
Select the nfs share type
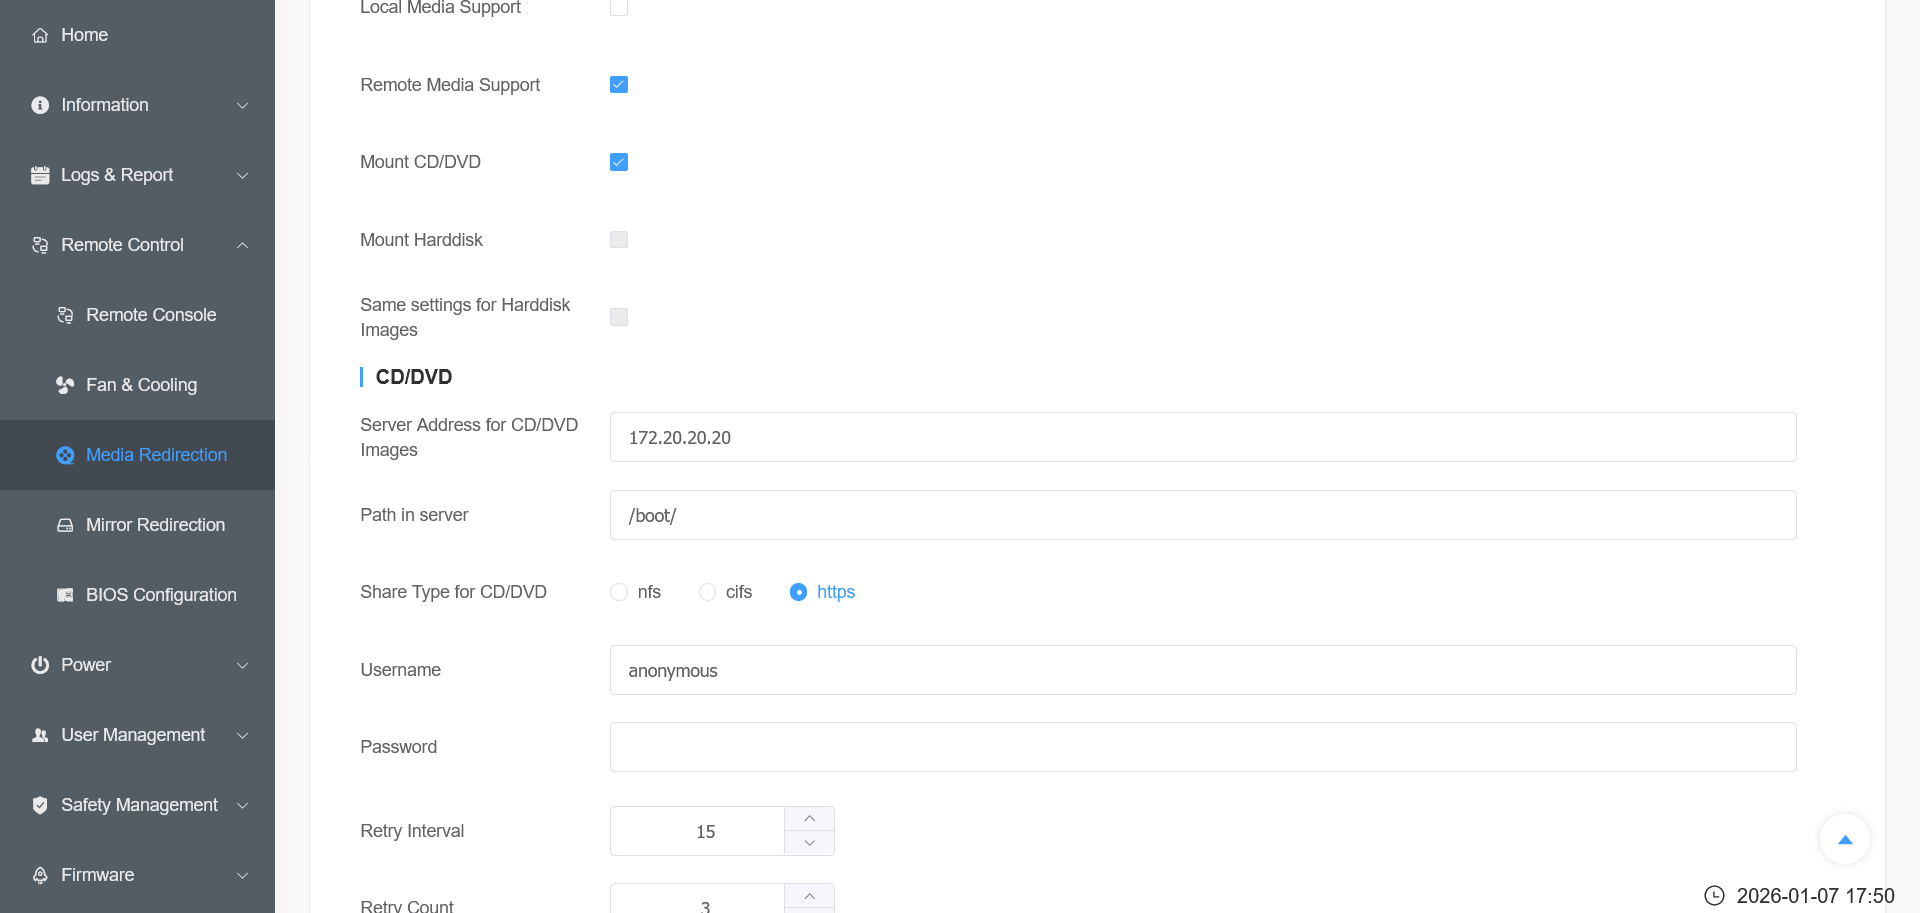[619, 592]
